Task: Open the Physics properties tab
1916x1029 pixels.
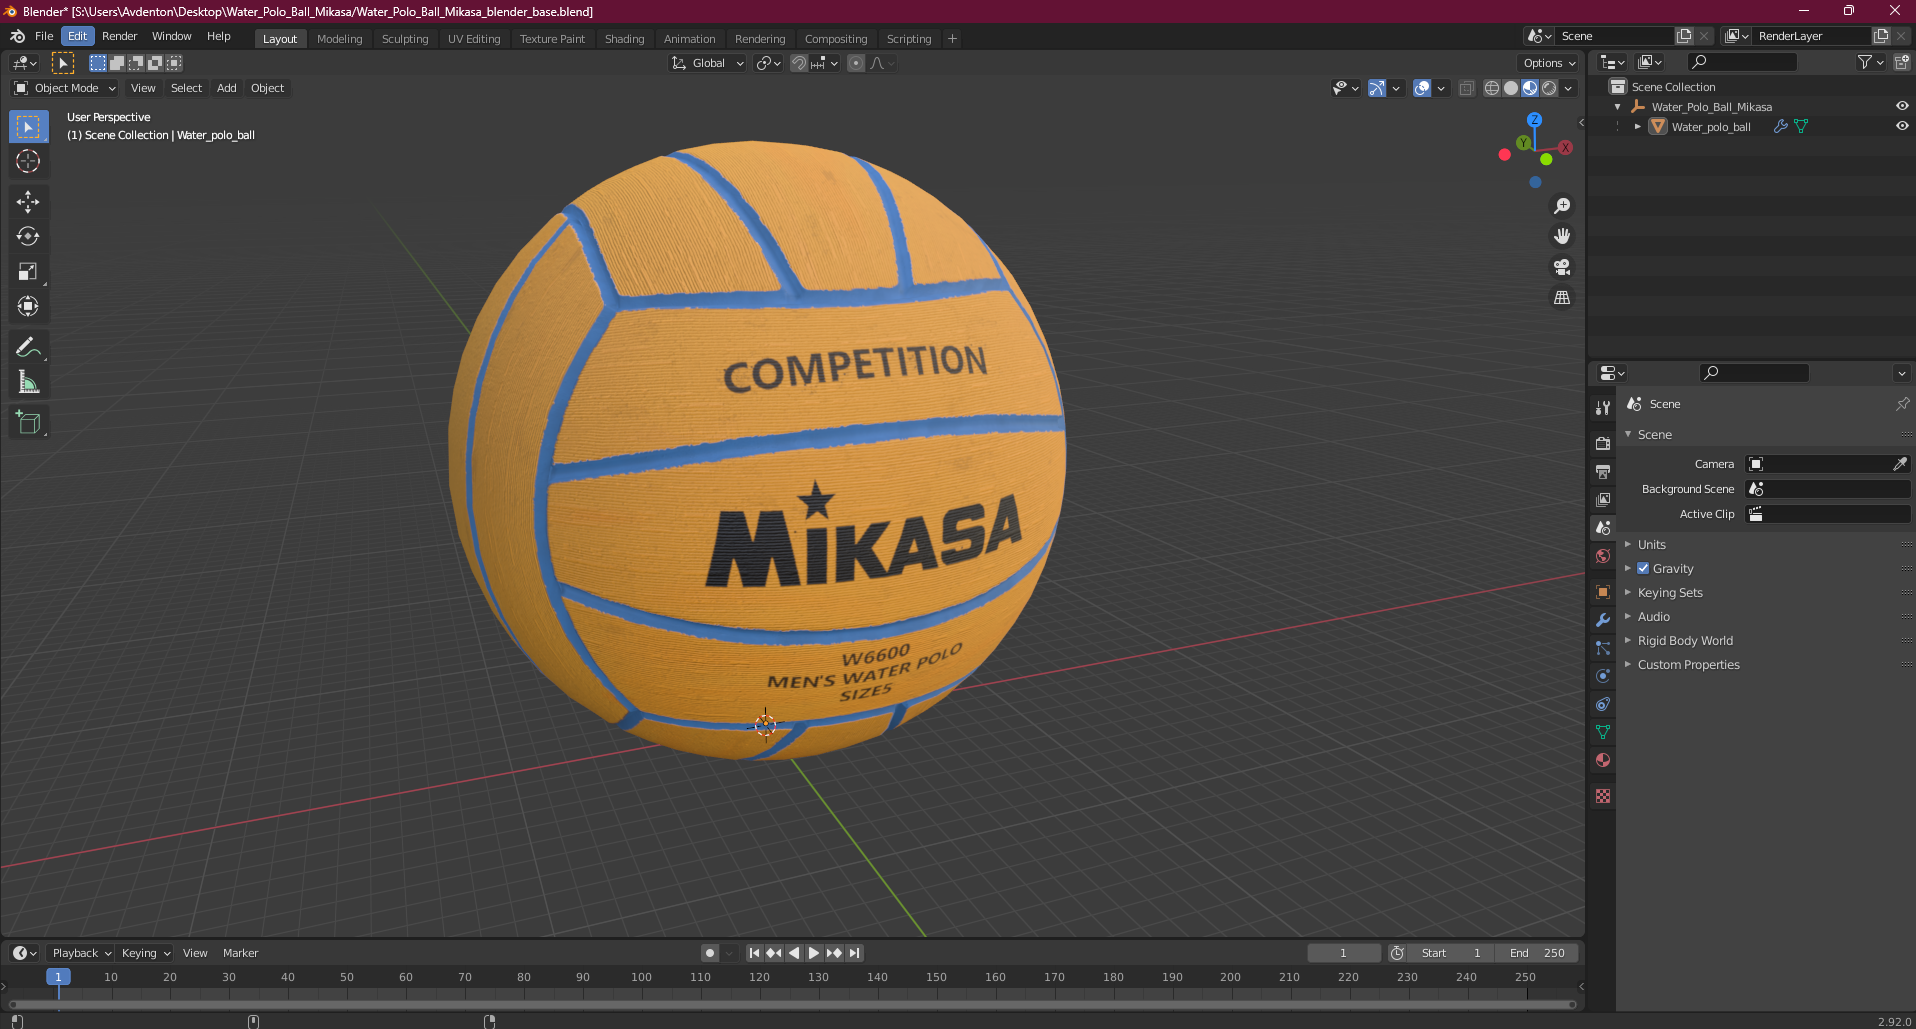Action: (x=1603, y=676)
